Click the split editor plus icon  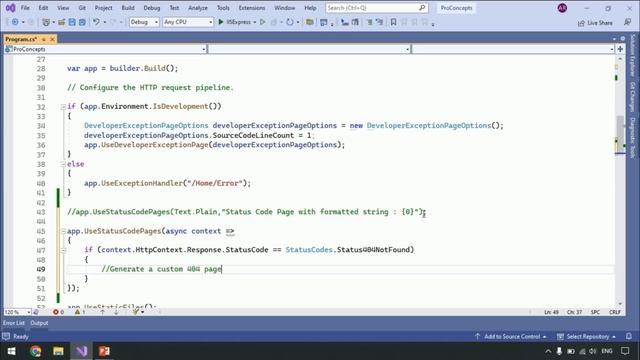point(620,49)
